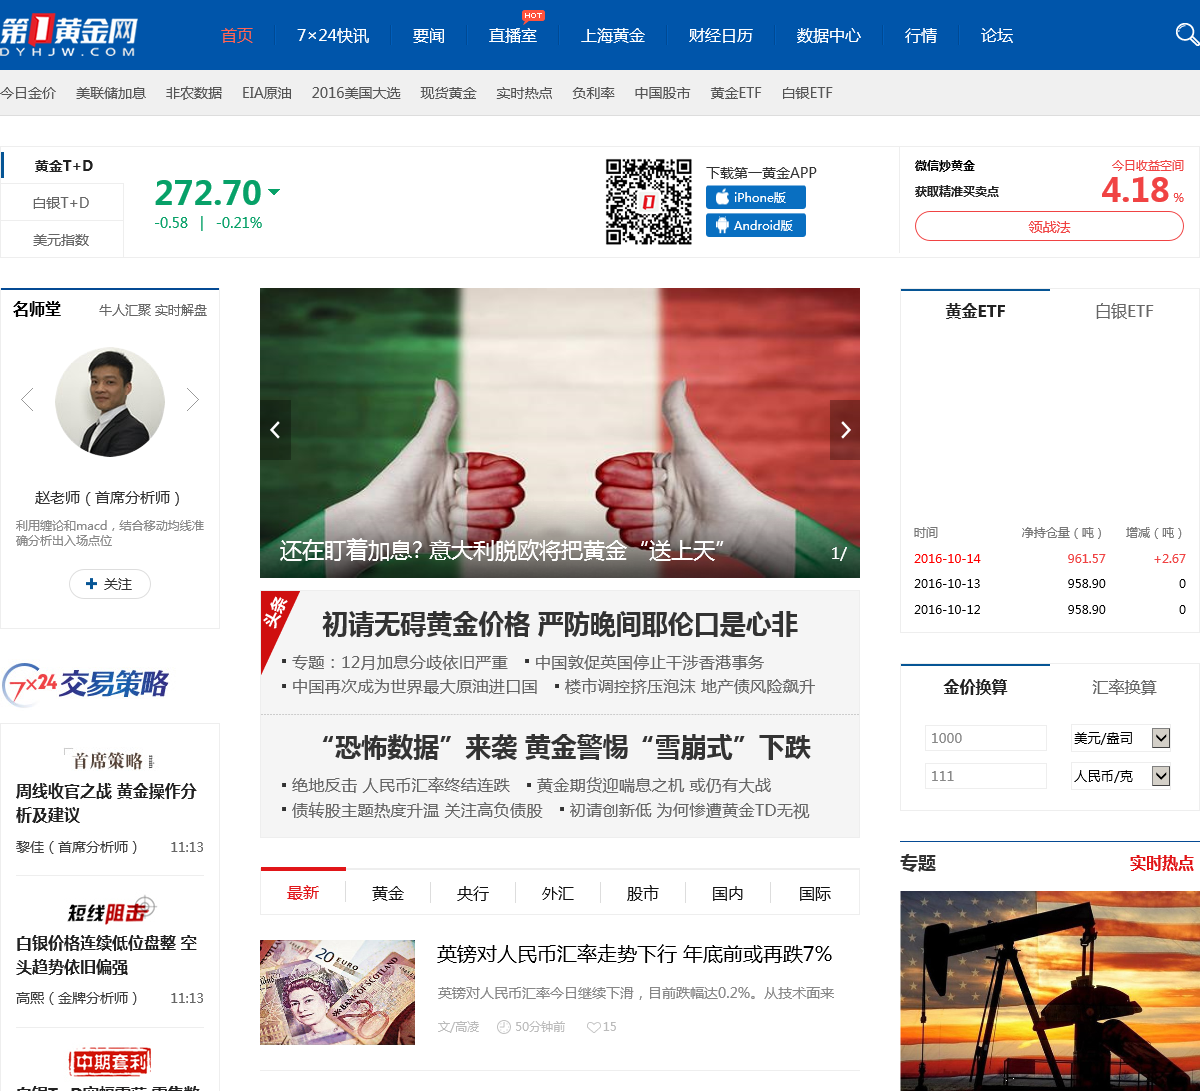Click the 第1黄金网 site logo
This screenshot has width=1200, height=1091.
pyautogui.click(x=68, y=35)
